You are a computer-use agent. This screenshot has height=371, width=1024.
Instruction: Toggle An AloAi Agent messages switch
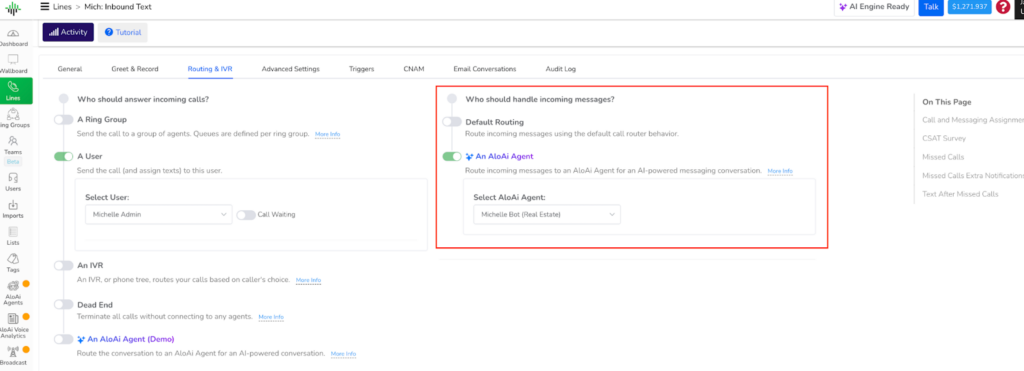452,156
